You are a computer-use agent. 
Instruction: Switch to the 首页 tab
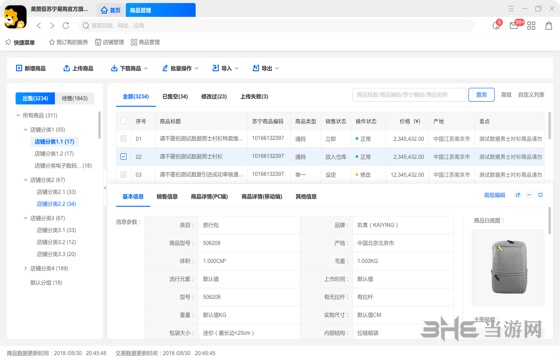[x=111, y=10]
